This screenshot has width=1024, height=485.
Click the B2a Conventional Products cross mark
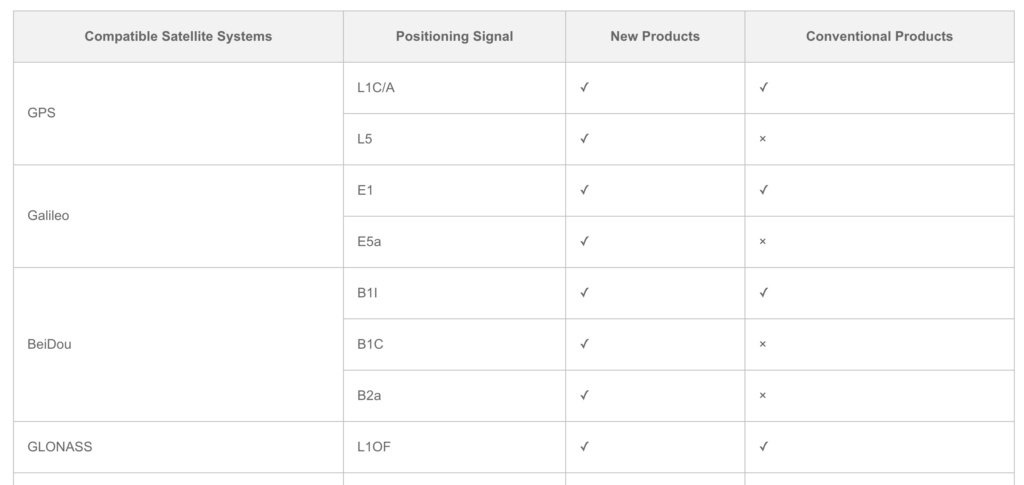(763, 396)
